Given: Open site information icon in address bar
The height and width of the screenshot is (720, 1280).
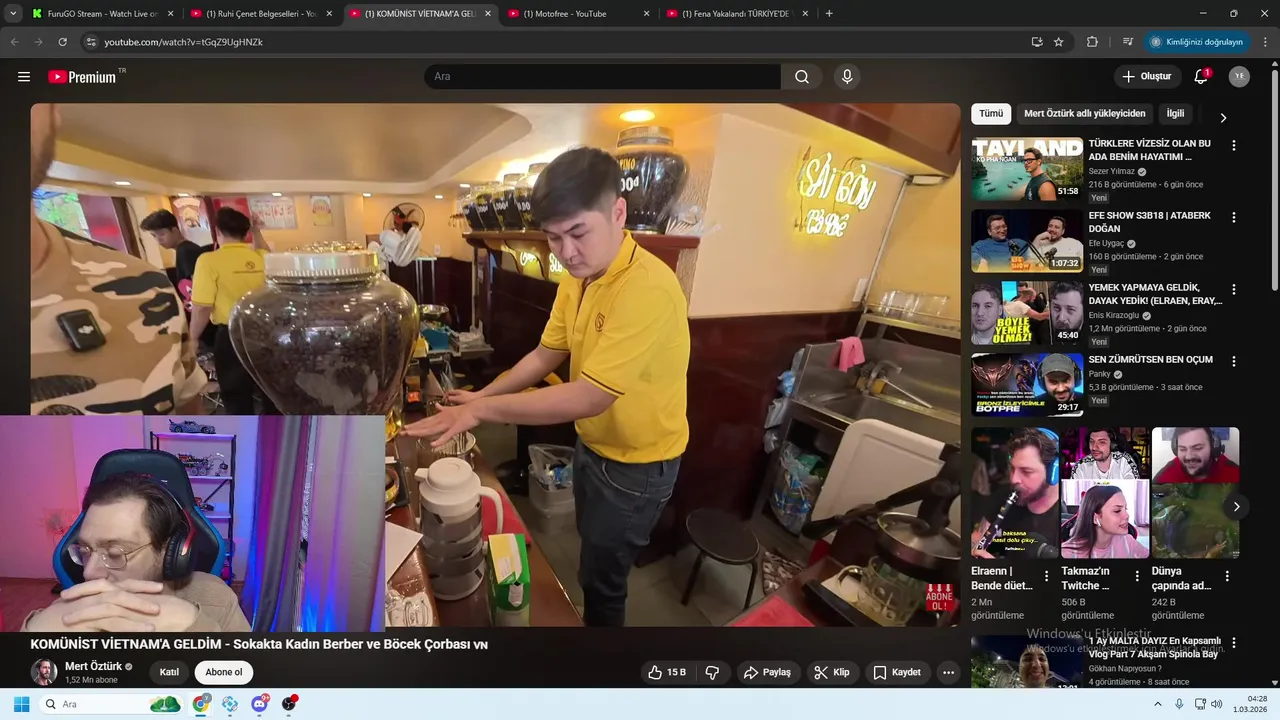Looking at the screenshot, I should [90, 42].
